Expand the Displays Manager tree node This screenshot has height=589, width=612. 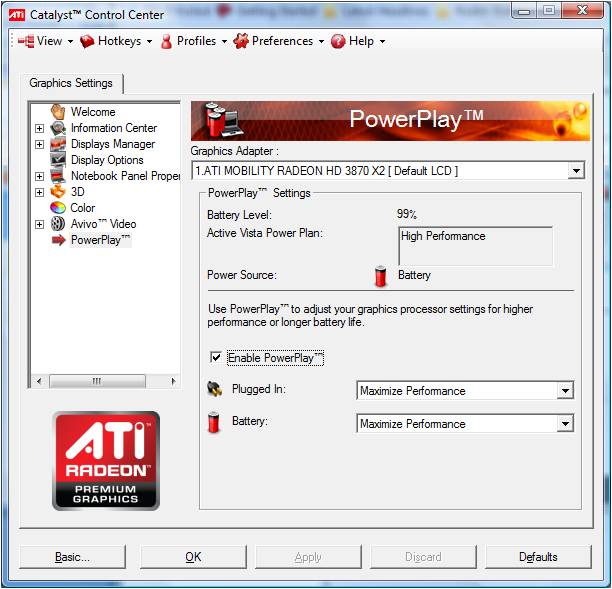pos(39,144)
